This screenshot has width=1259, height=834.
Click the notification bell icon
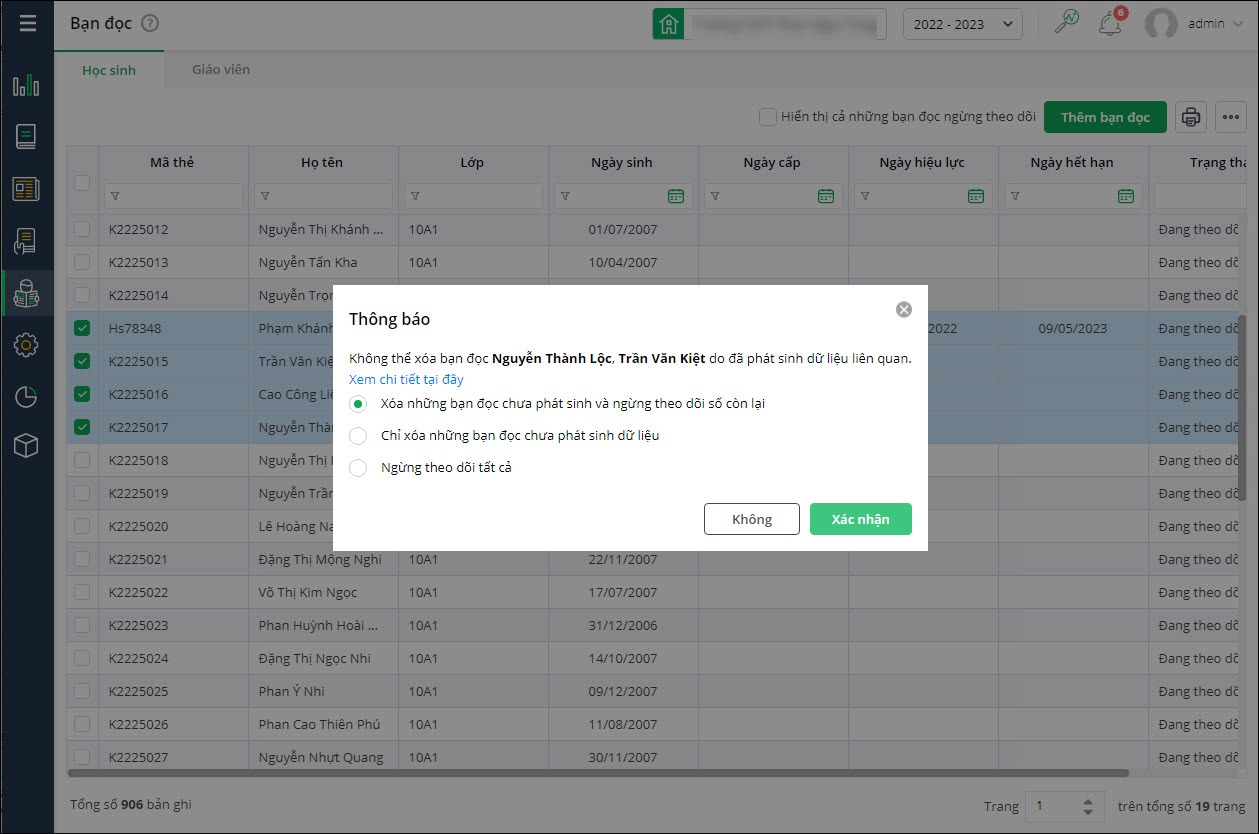[1109, 25]
